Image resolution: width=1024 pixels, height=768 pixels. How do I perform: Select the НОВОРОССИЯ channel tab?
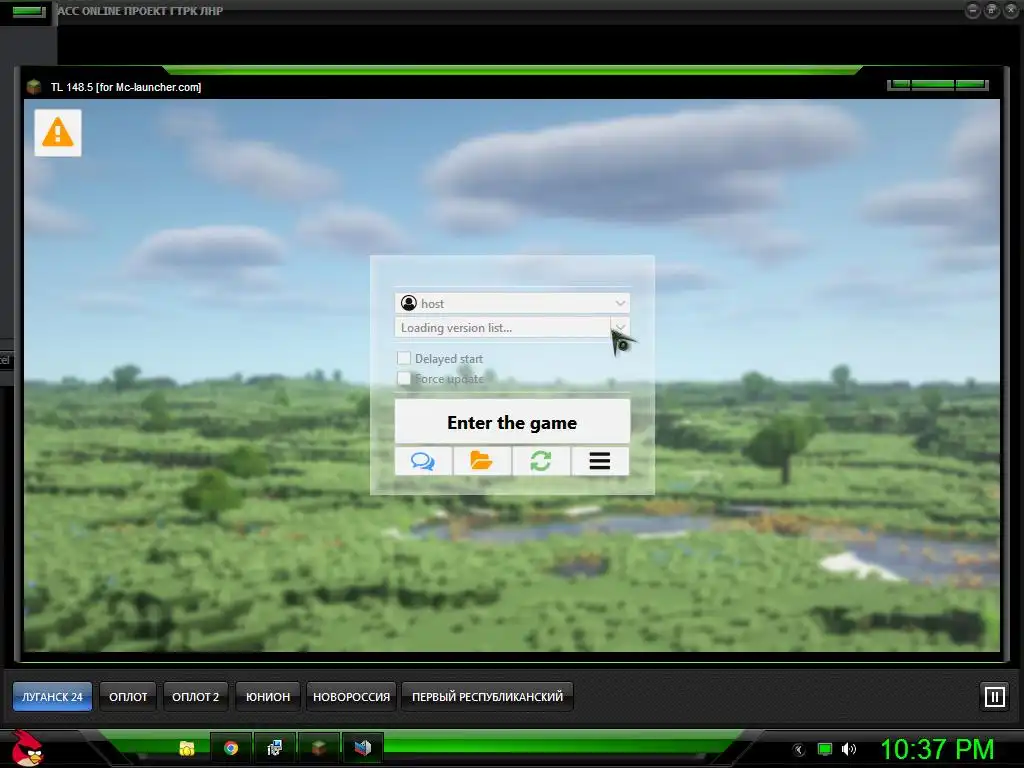tap(351, 697)
